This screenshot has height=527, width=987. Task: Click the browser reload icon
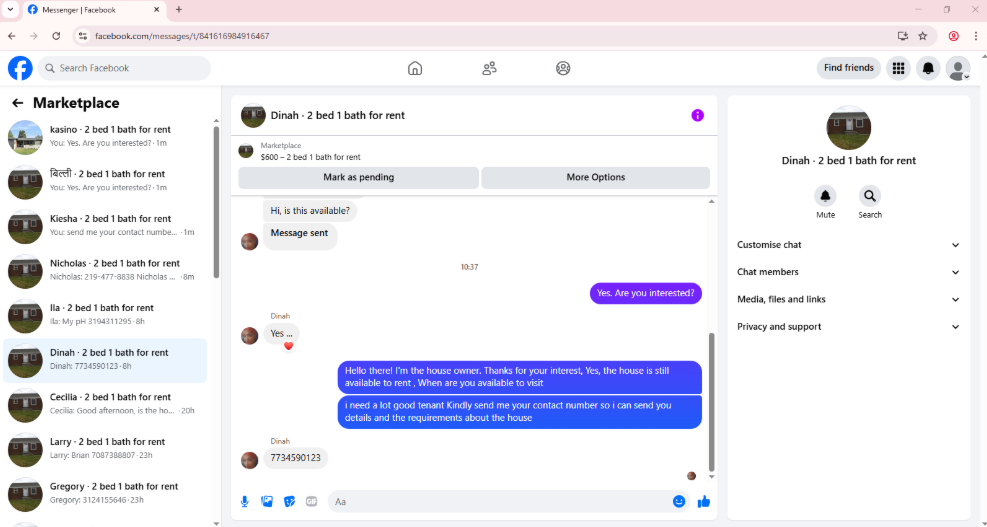point(56,36)
